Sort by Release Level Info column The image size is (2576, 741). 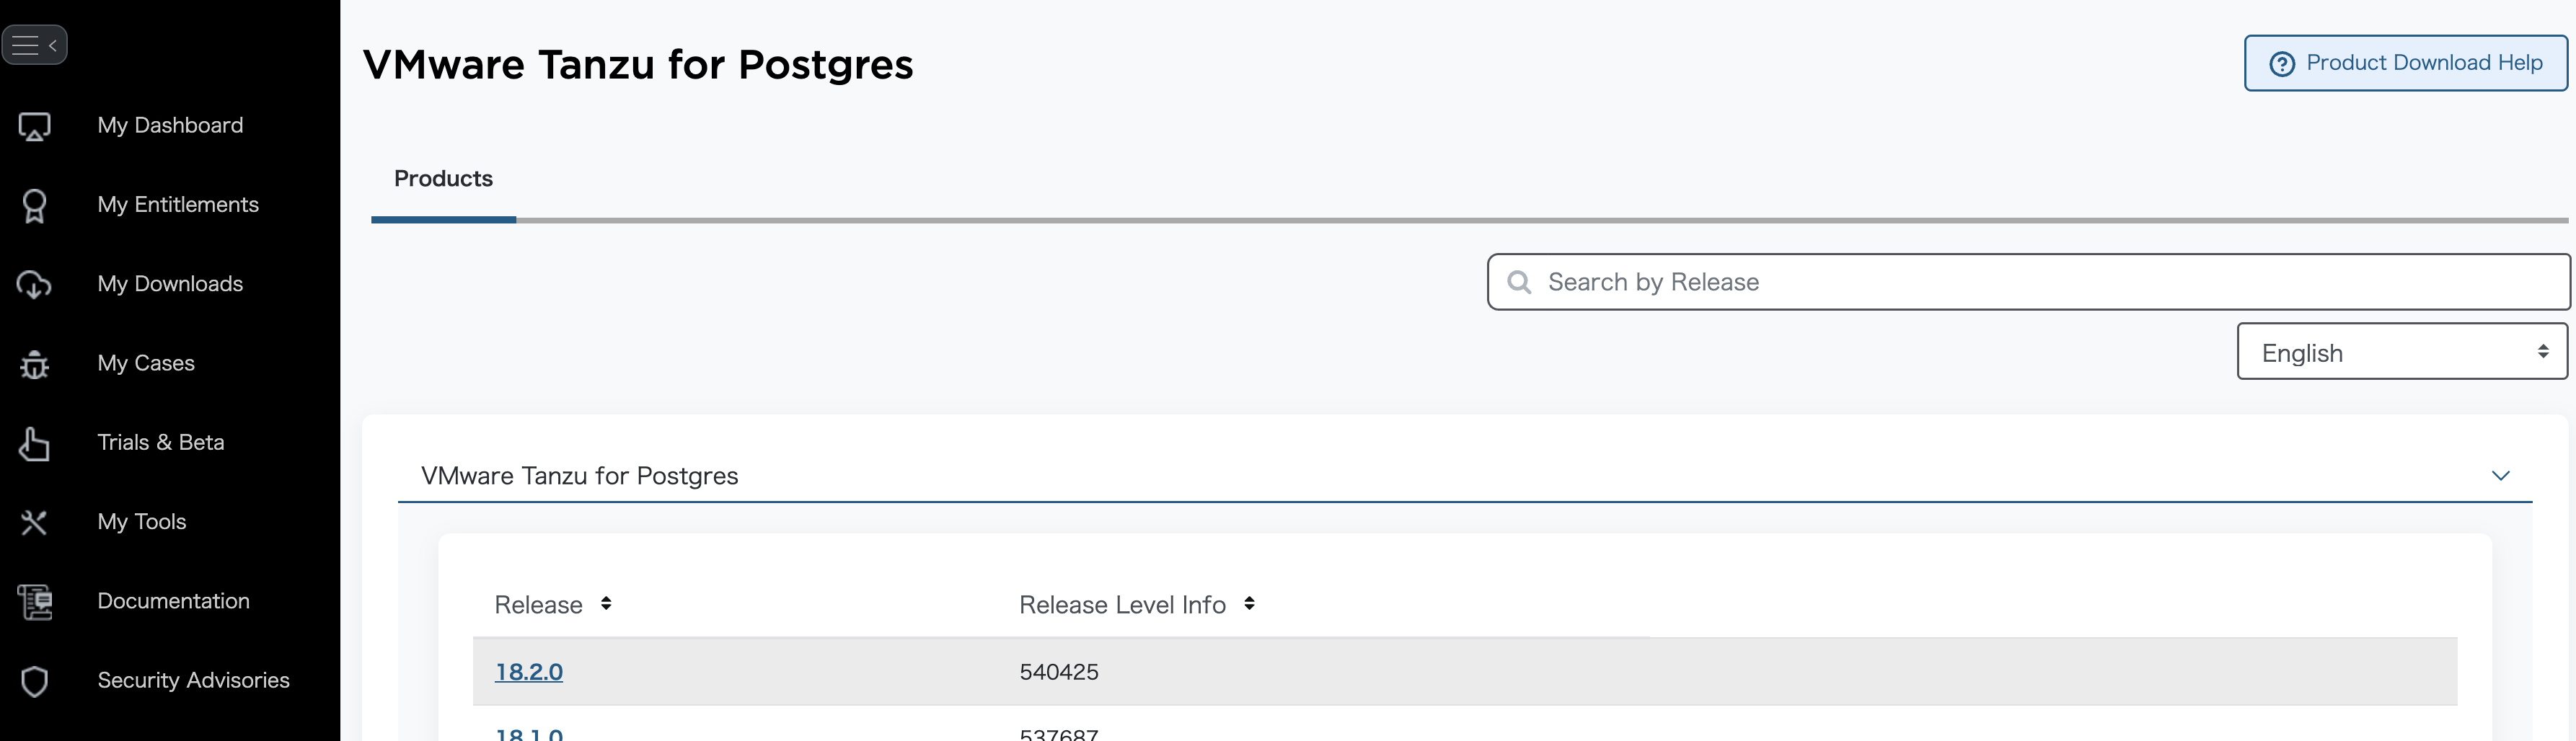pos(1249,604)
